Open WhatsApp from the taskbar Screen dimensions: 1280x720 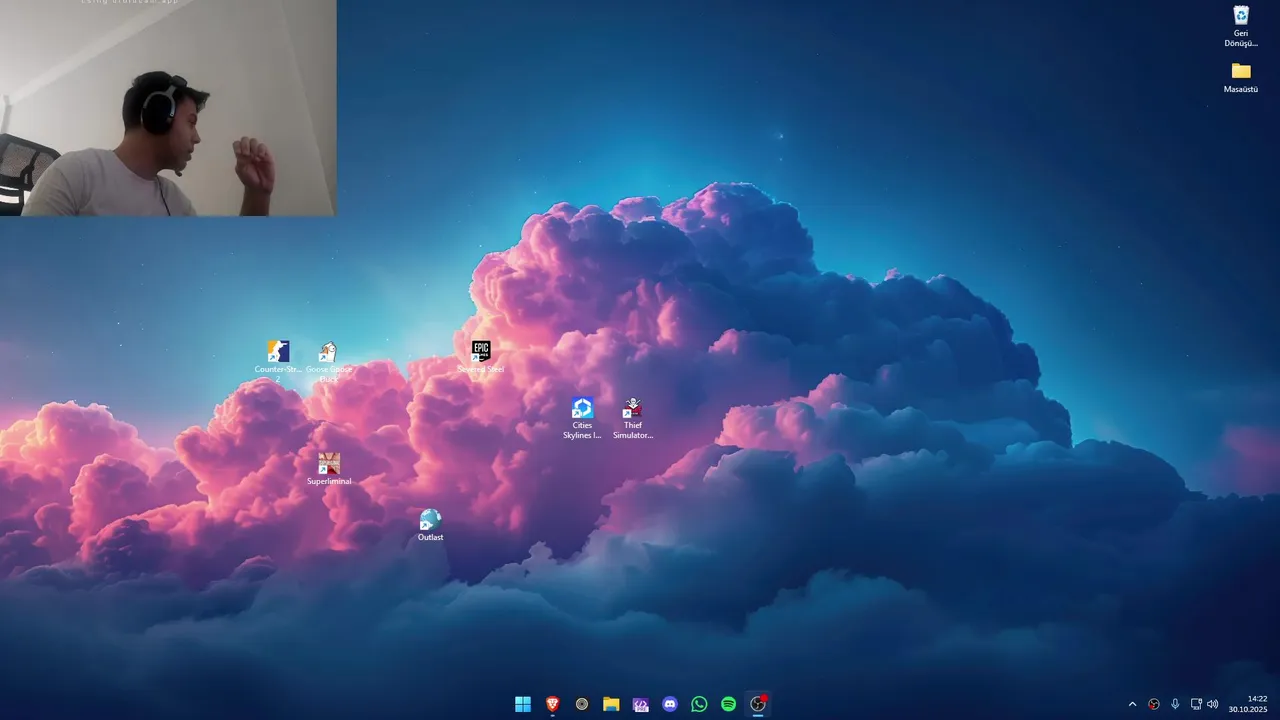[x=699, y=704]
